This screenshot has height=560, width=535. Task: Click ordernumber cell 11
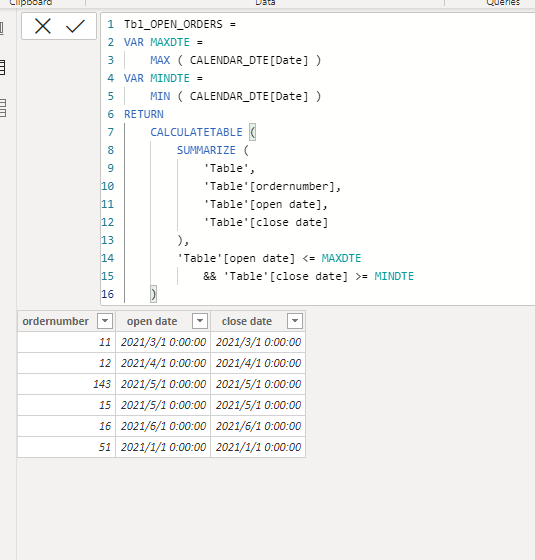(x=66, y=342)
